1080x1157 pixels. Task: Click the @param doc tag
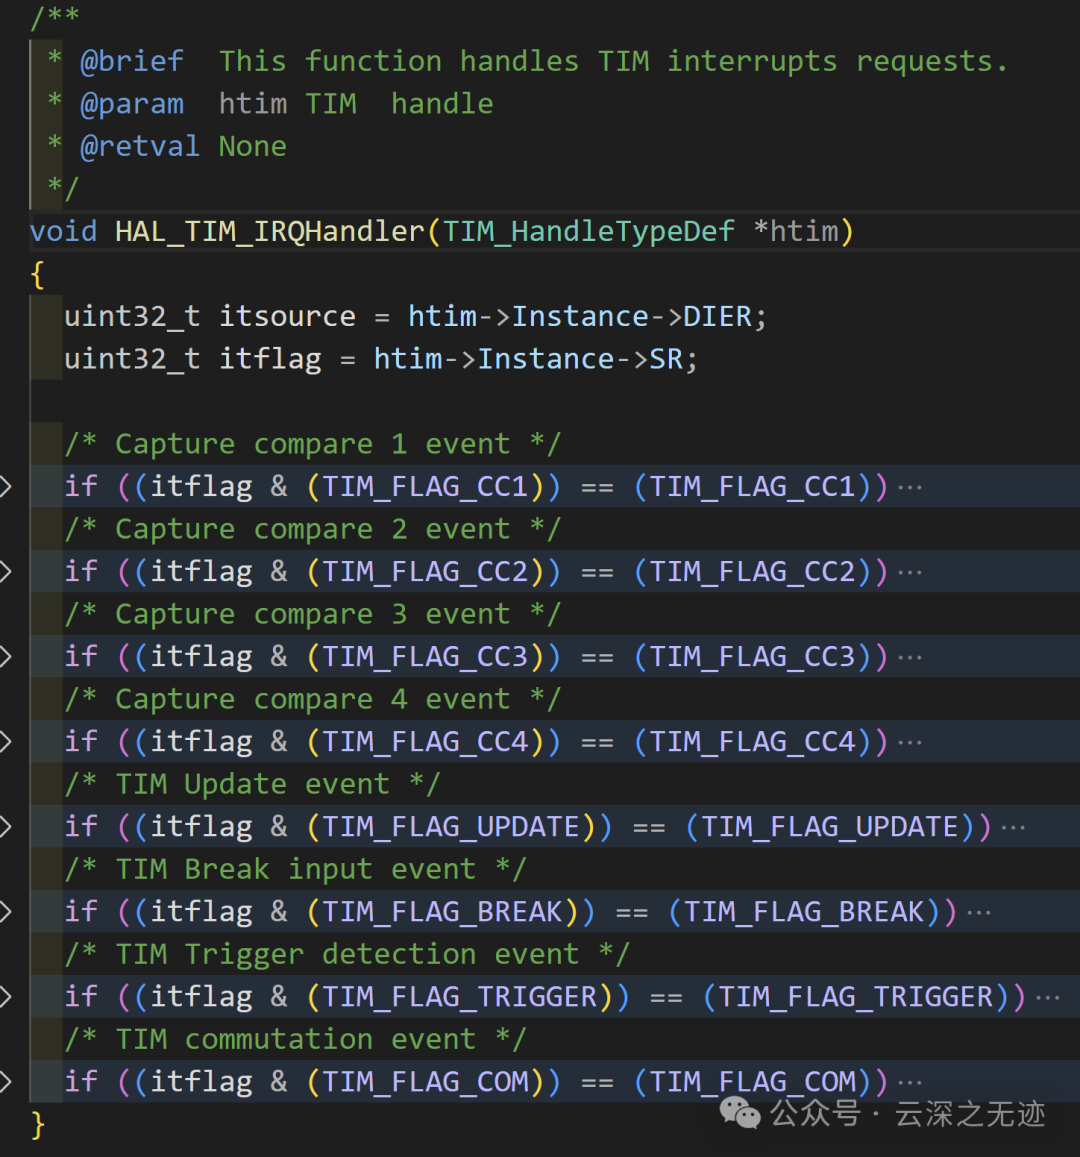[x=132, y=104]
